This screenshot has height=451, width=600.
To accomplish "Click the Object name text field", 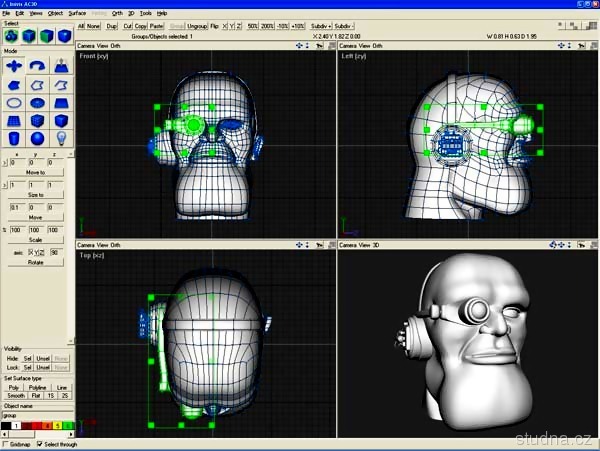I will [x=37, y=414].
